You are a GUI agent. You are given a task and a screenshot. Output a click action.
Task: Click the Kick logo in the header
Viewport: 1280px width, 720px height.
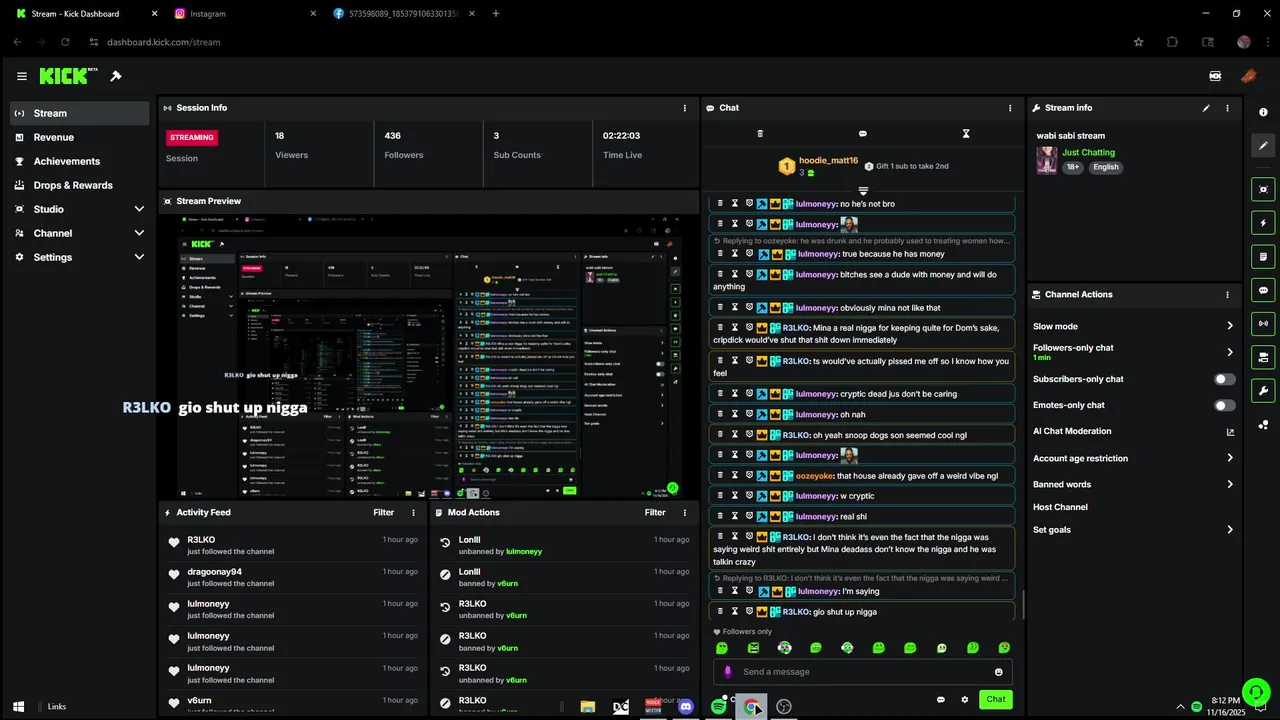click(68, 76)
